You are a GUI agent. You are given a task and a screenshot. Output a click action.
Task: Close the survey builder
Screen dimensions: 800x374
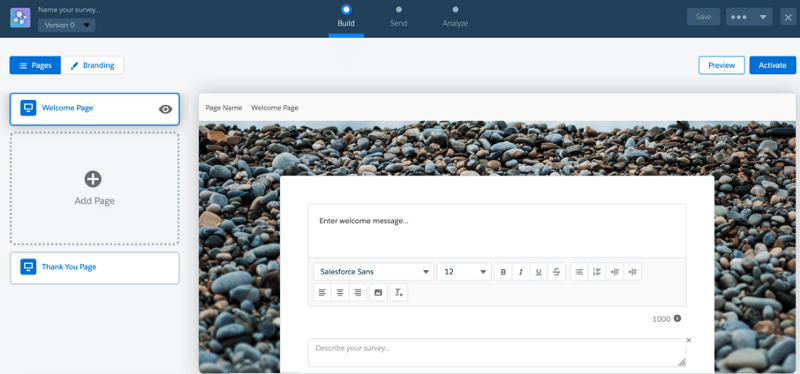point(788,17)
